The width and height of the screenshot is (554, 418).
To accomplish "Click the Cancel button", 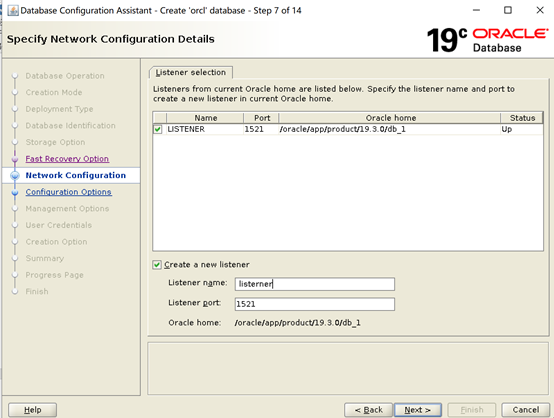I will (x=526, y=410).
